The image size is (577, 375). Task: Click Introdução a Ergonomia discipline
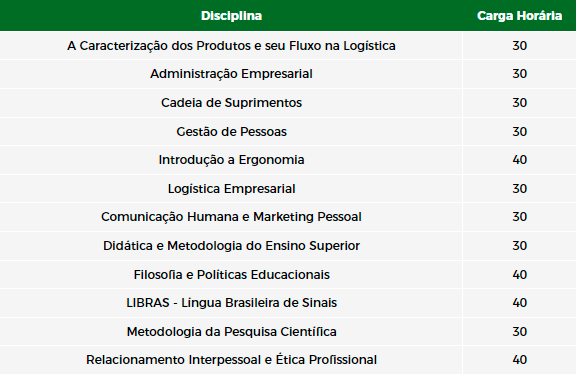(x=231, y=160)
